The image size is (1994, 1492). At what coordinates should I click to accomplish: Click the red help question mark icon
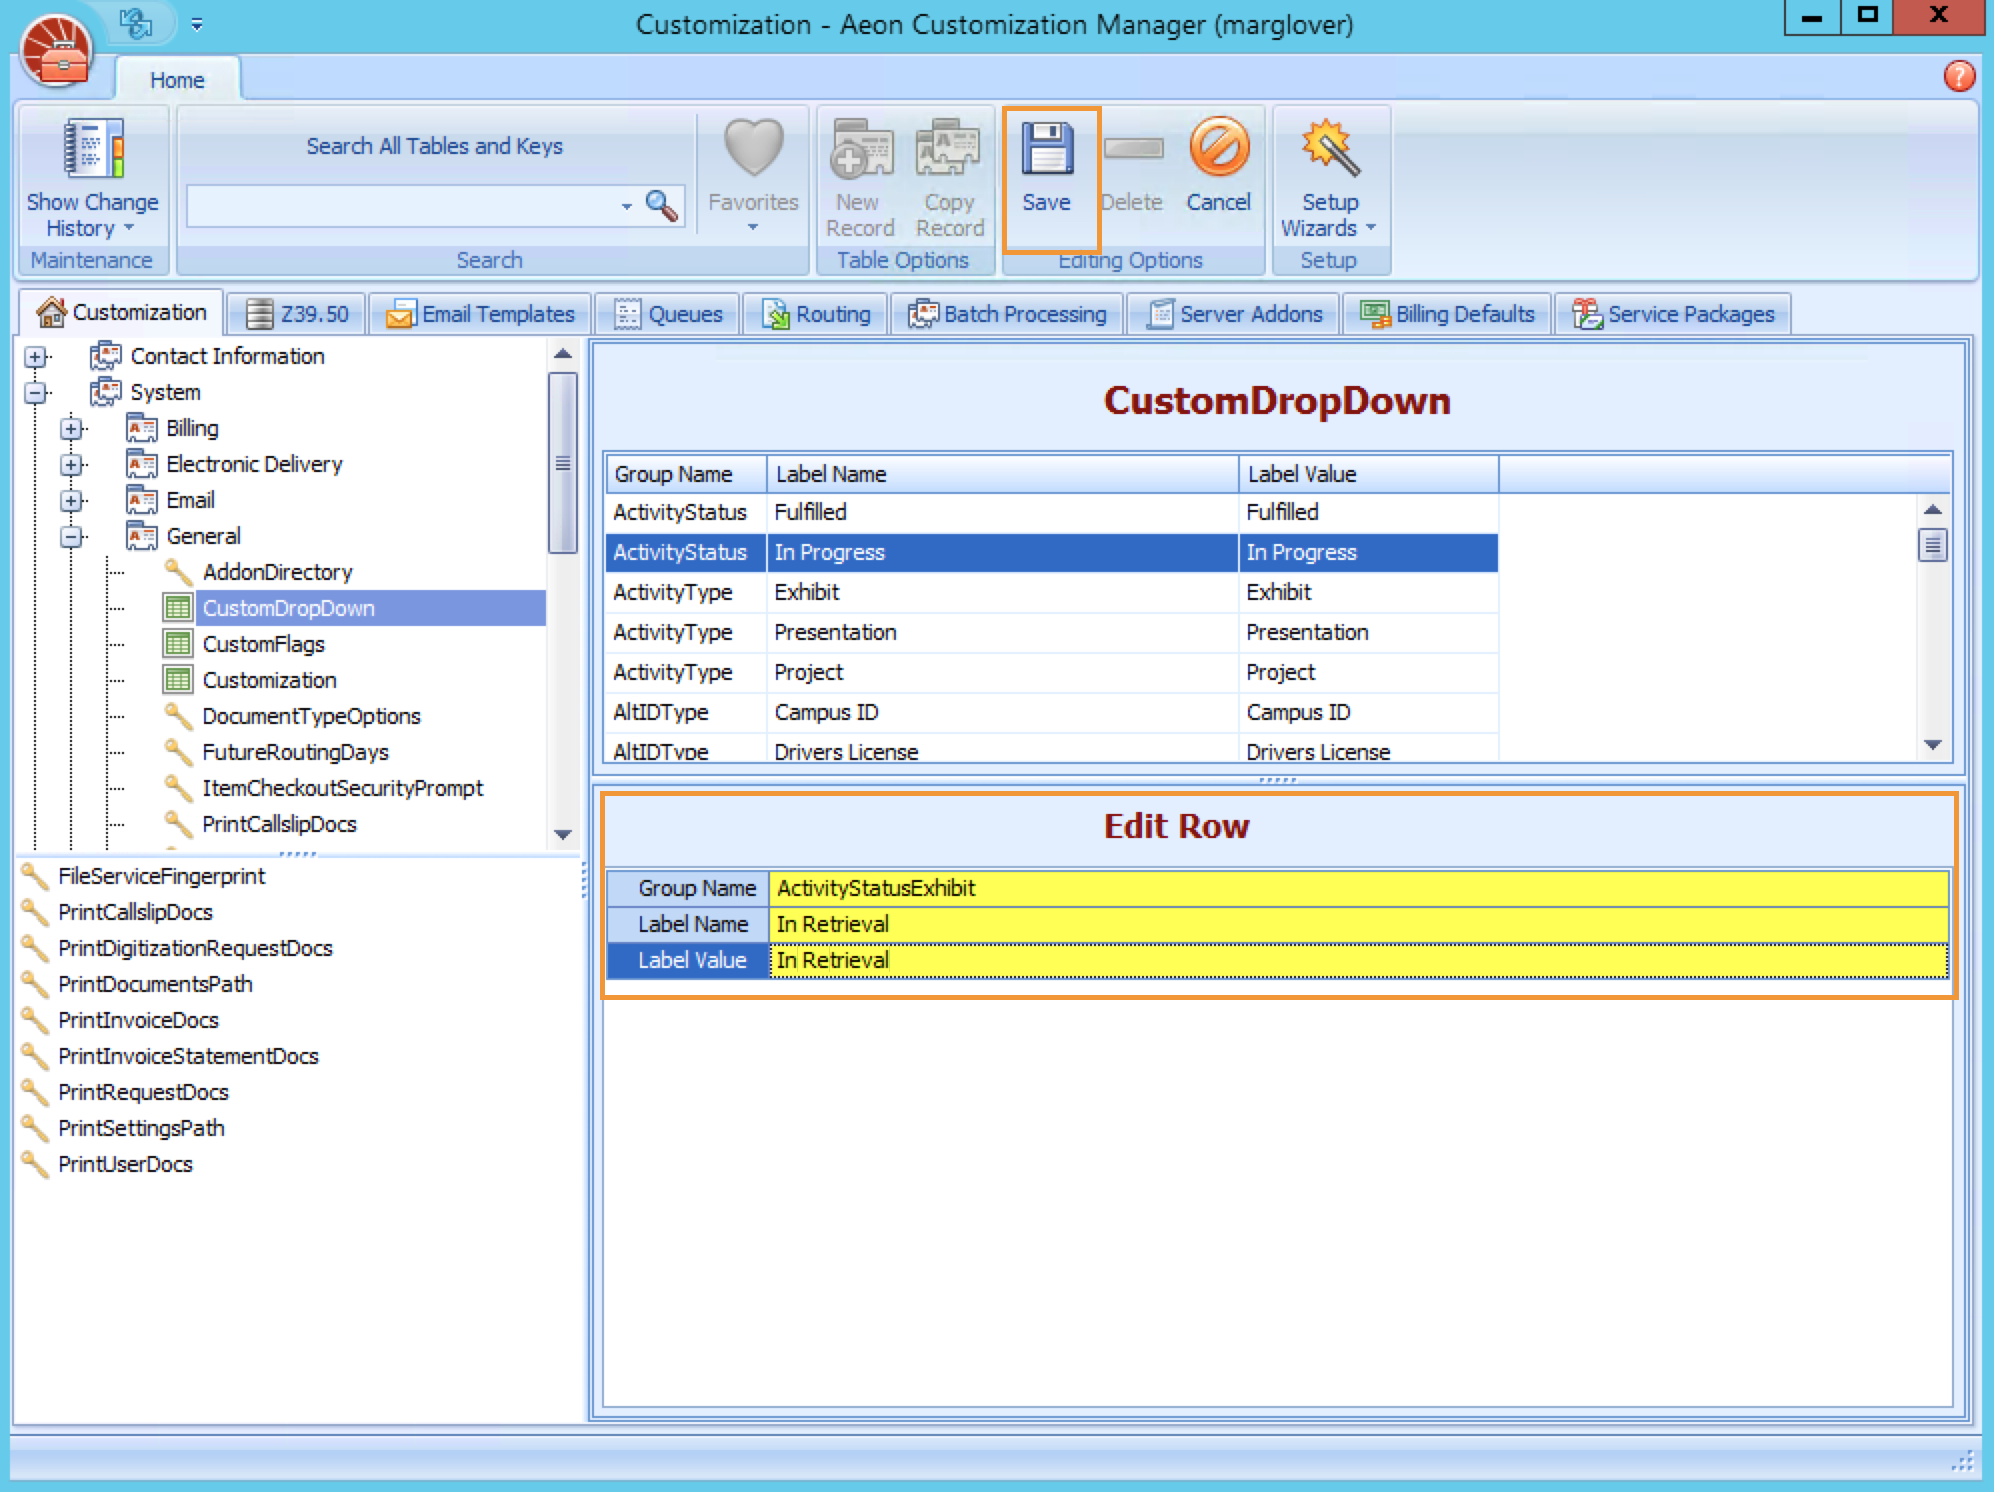1958,76
